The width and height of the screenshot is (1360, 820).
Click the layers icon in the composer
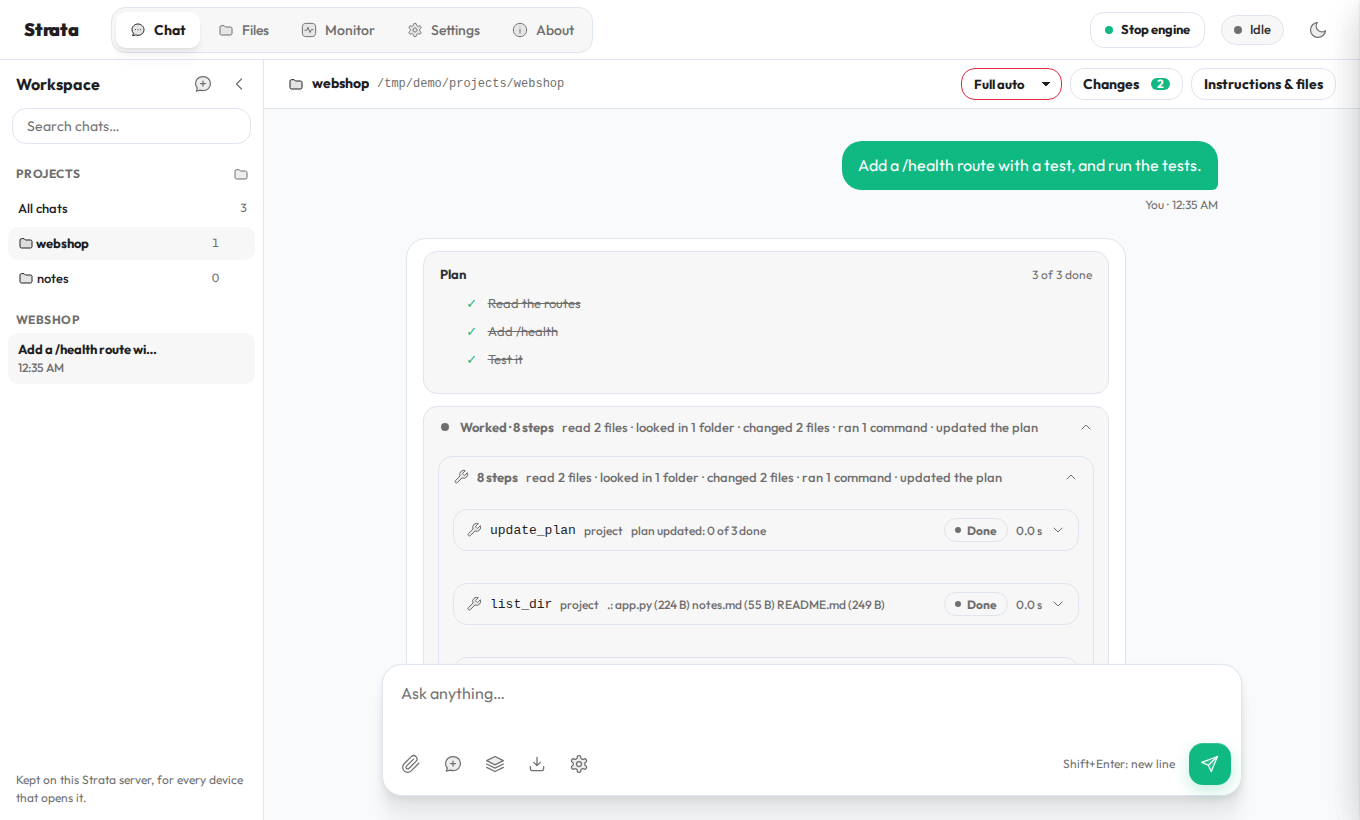tap(495, 764)
